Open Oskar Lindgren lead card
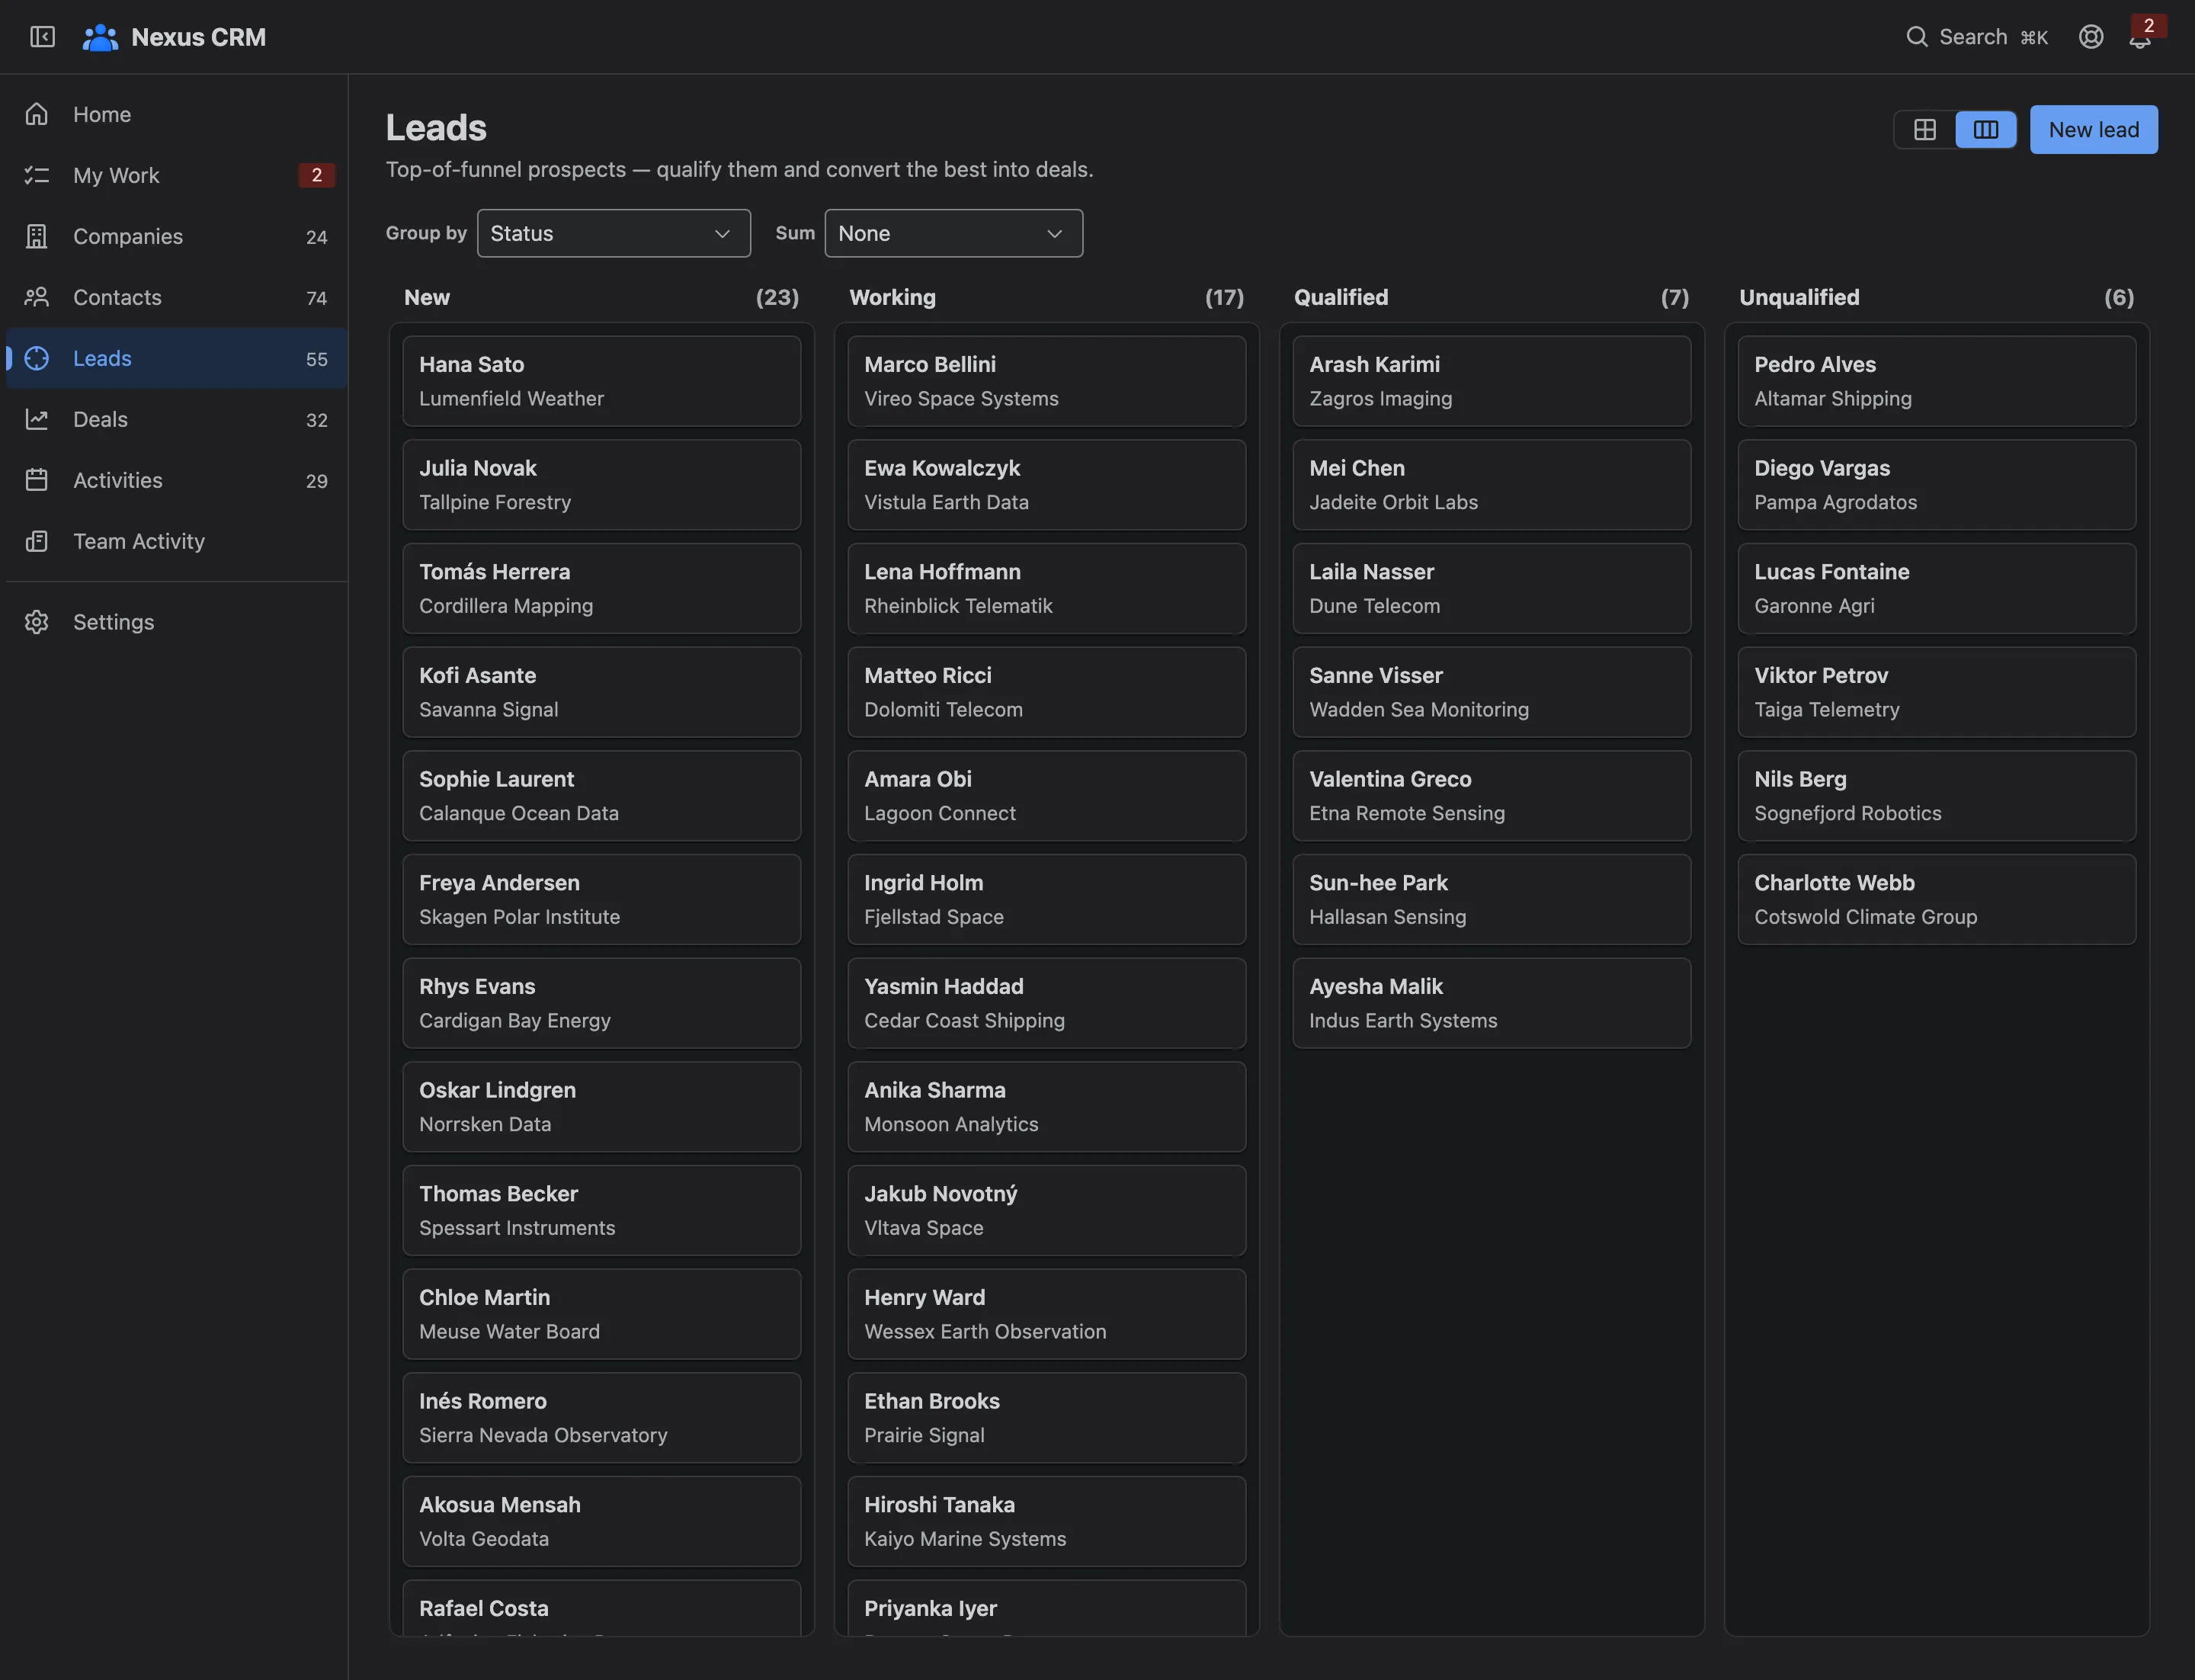Screen dimensions: 2195x1680 pyautogui.click(x=602, y=1107)
